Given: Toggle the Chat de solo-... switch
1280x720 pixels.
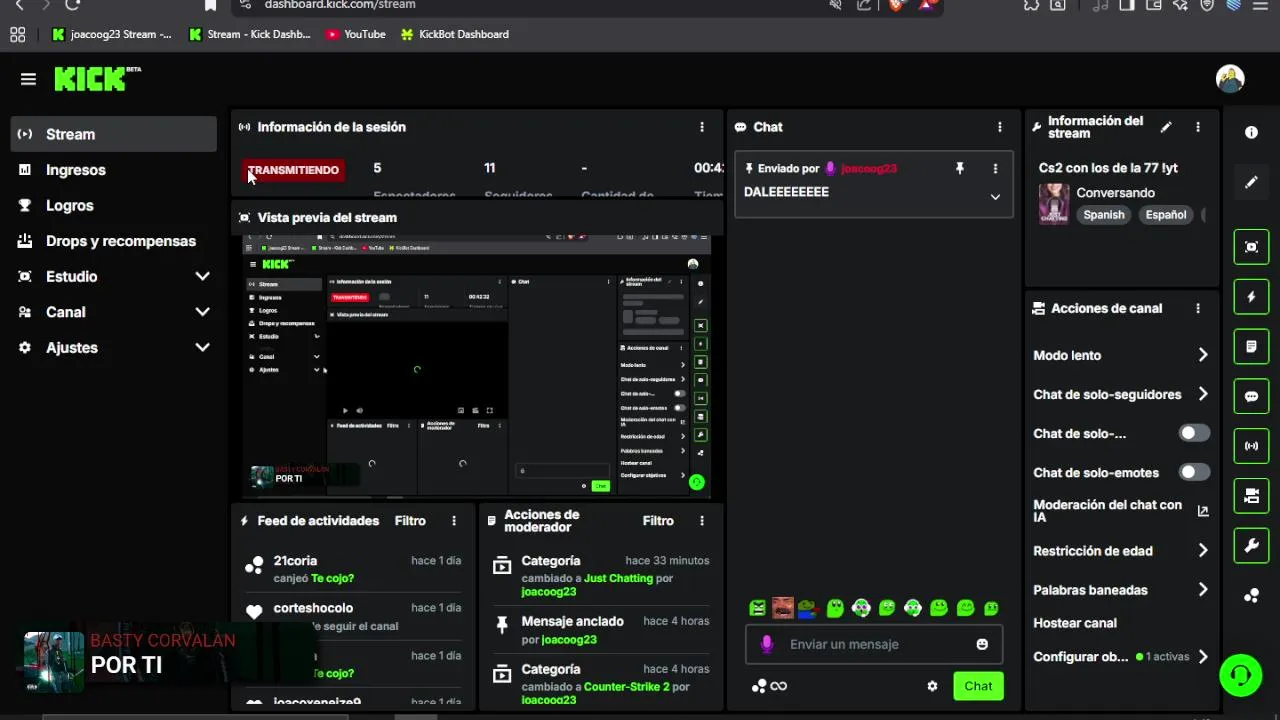Looking at the screenshot, I should (1194, 433).
